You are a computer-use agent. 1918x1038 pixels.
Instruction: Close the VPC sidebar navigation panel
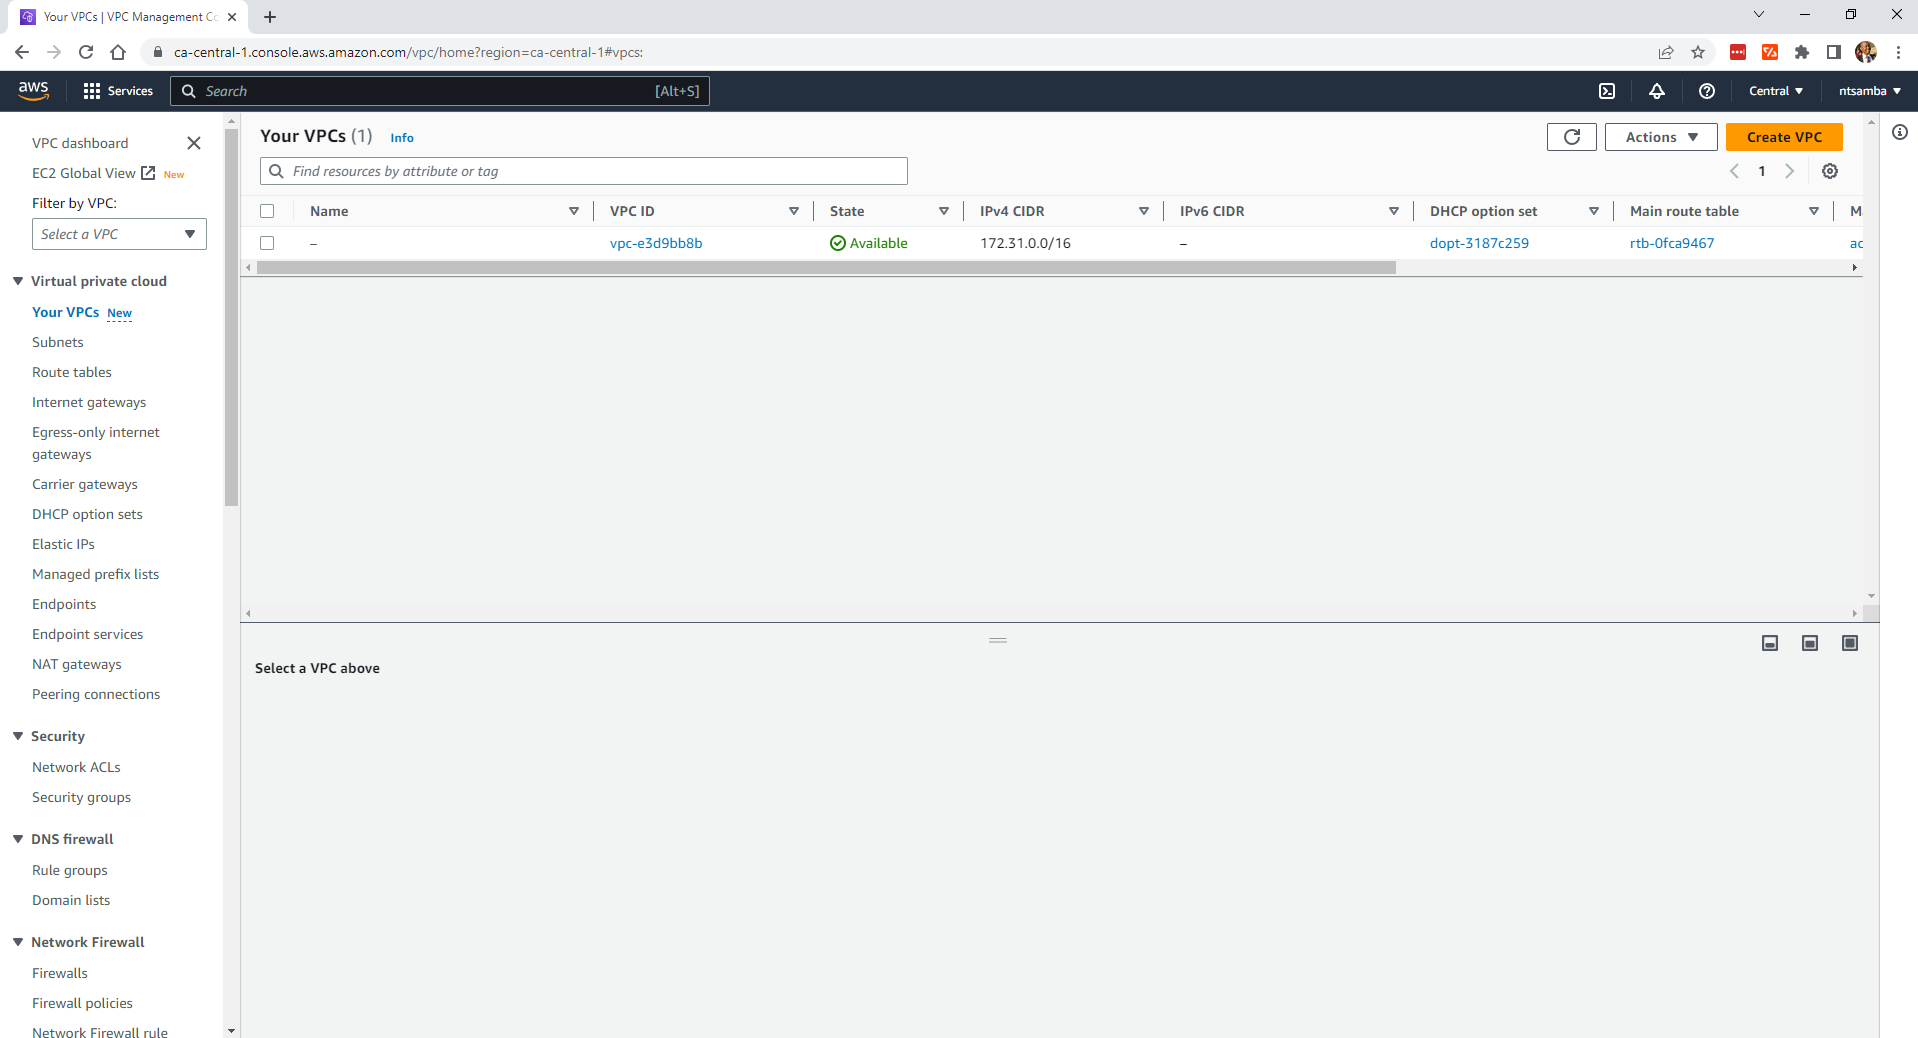point(194,143)
